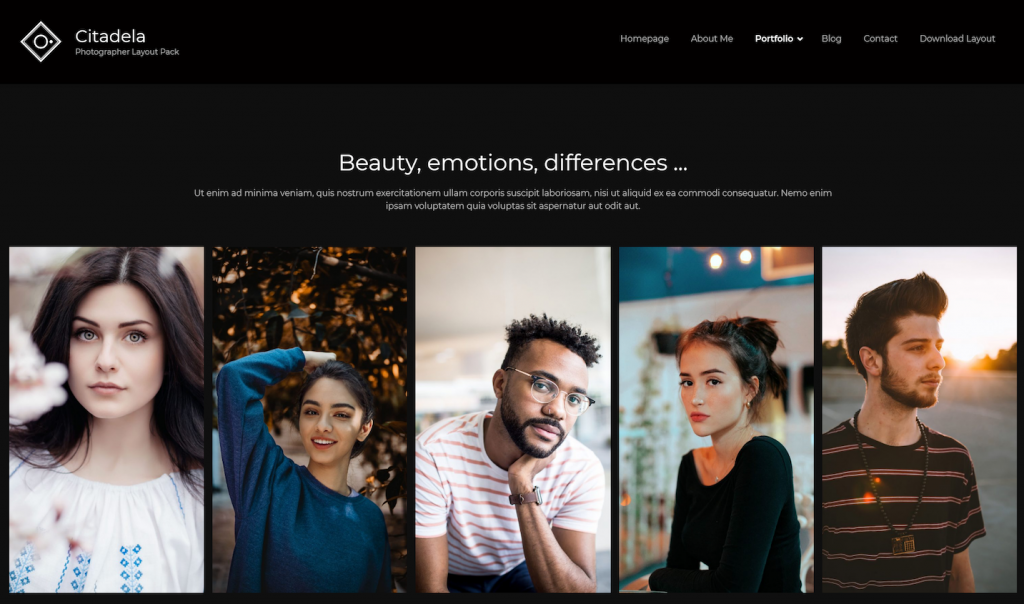Click the Ut enim ad minima intro paragraph
The width and height of the screenshot is (1024, 604).
coord(513,199)
